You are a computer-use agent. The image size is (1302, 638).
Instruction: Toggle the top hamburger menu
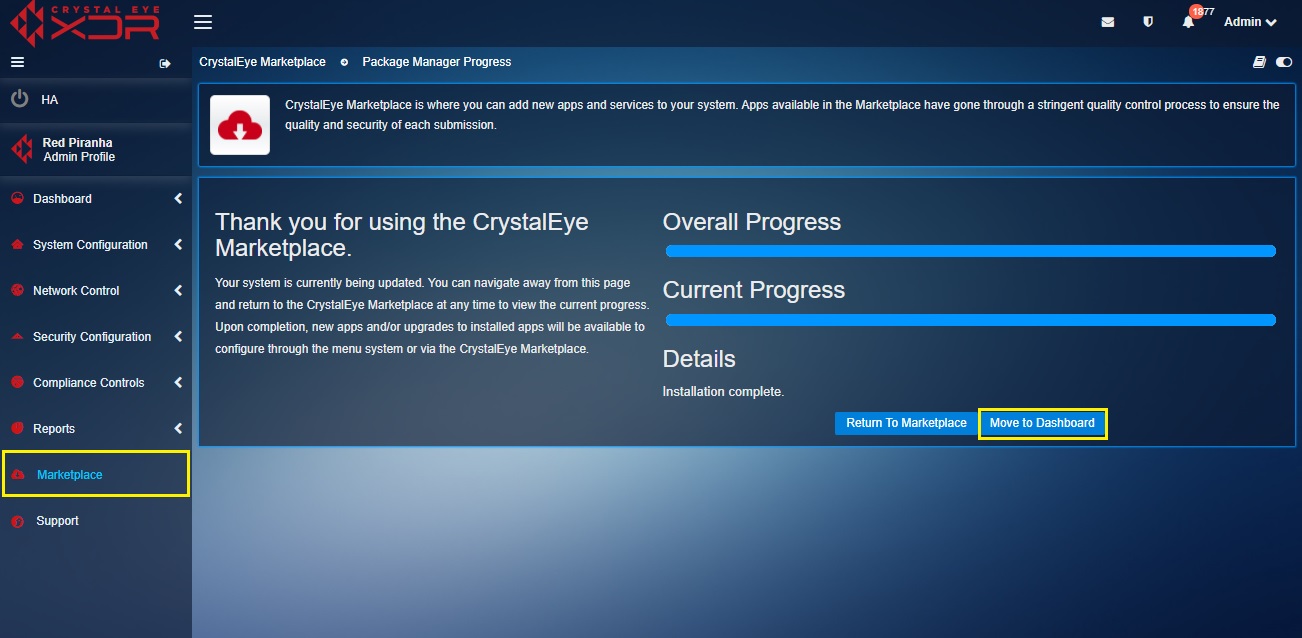pyautogui.click(x=203, y=22)
